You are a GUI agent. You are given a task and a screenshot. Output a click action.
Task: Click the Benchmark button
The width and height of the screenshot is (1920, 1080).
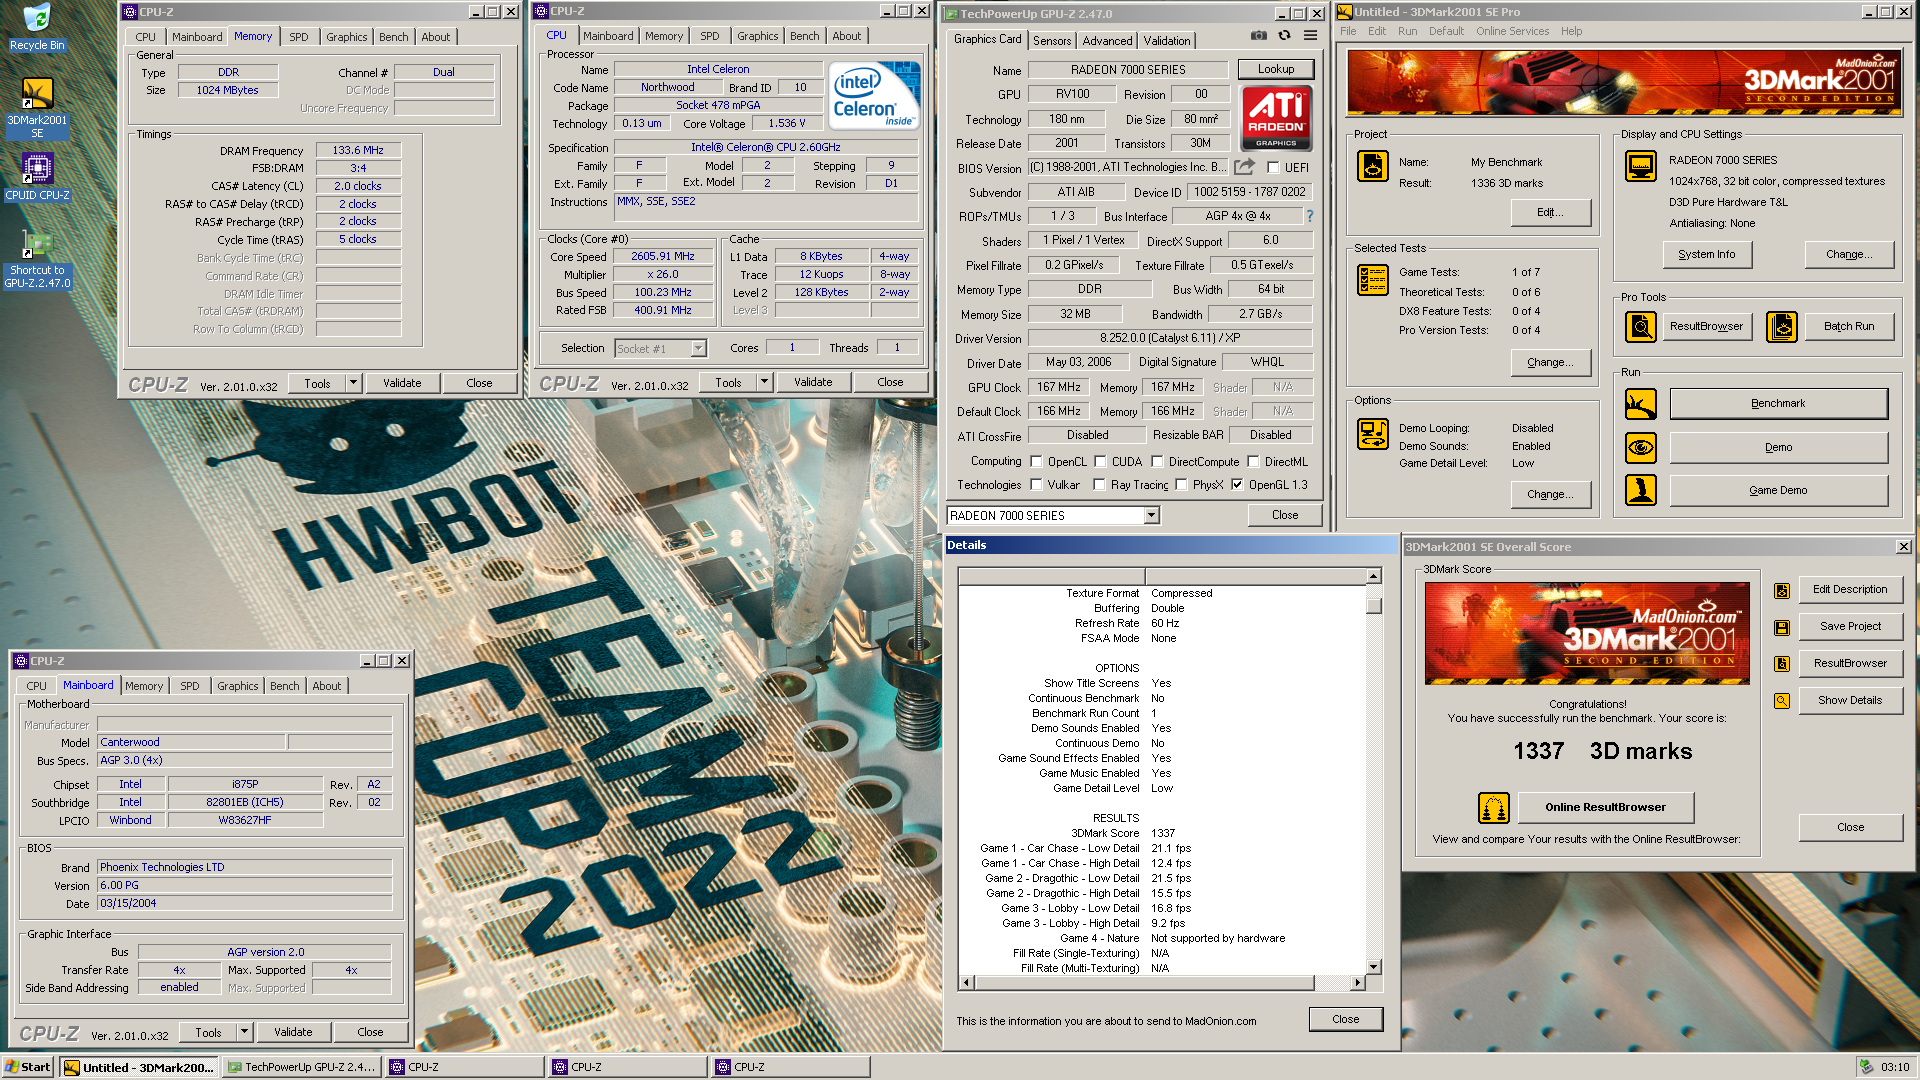click(1778, 404)
